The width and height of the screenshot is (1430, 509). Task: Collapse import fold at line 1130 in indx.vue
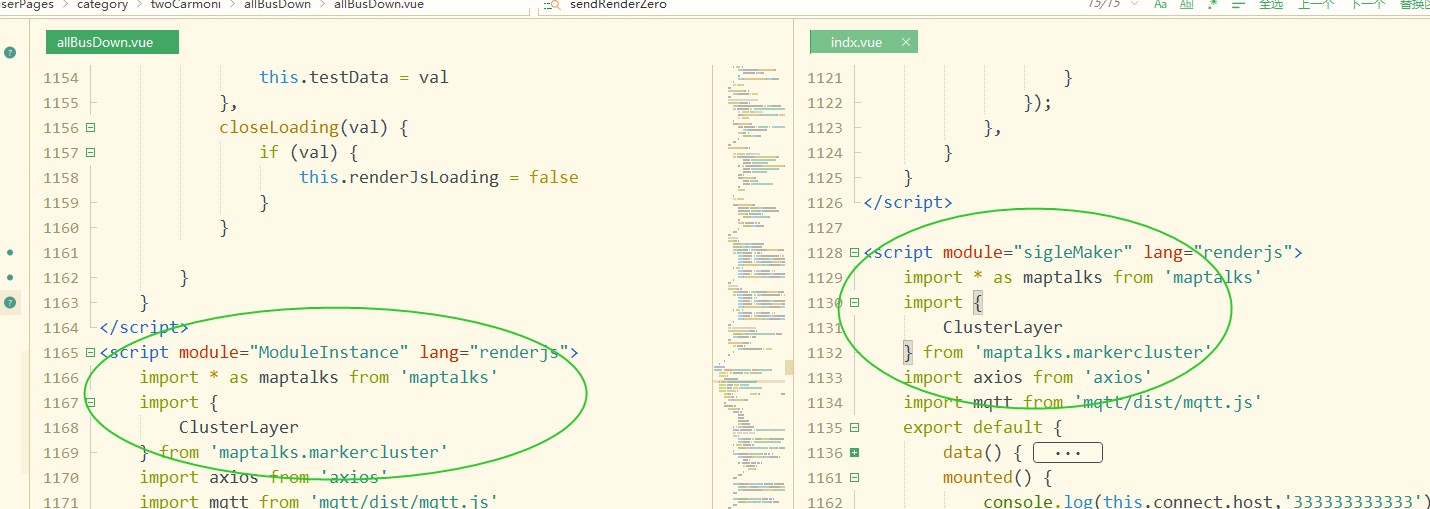[854, 303]
